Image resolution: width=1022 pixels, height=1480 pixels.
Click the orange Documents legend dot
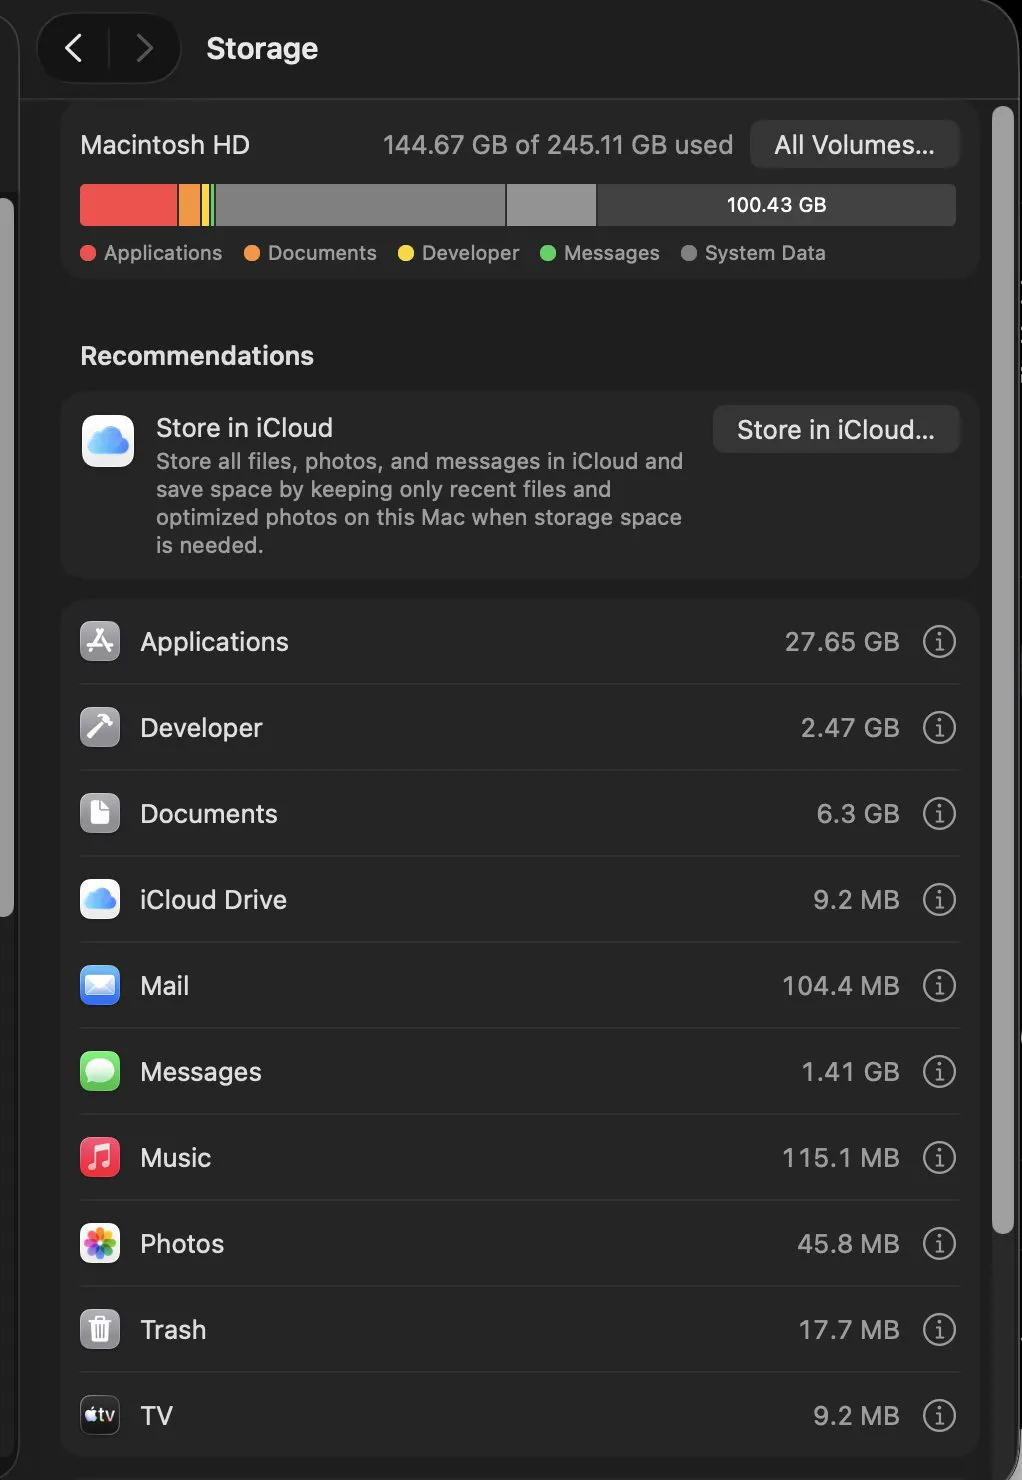[x=252, y=253]
